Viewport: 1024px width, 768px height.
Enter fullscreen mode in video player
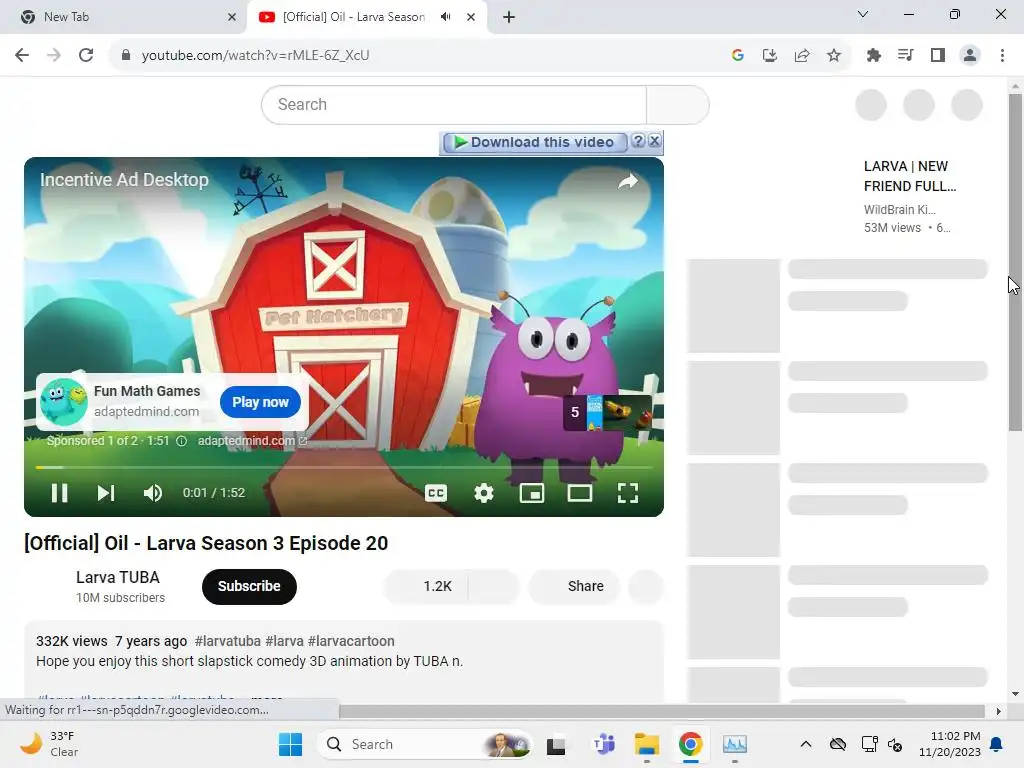click(628, 493)
